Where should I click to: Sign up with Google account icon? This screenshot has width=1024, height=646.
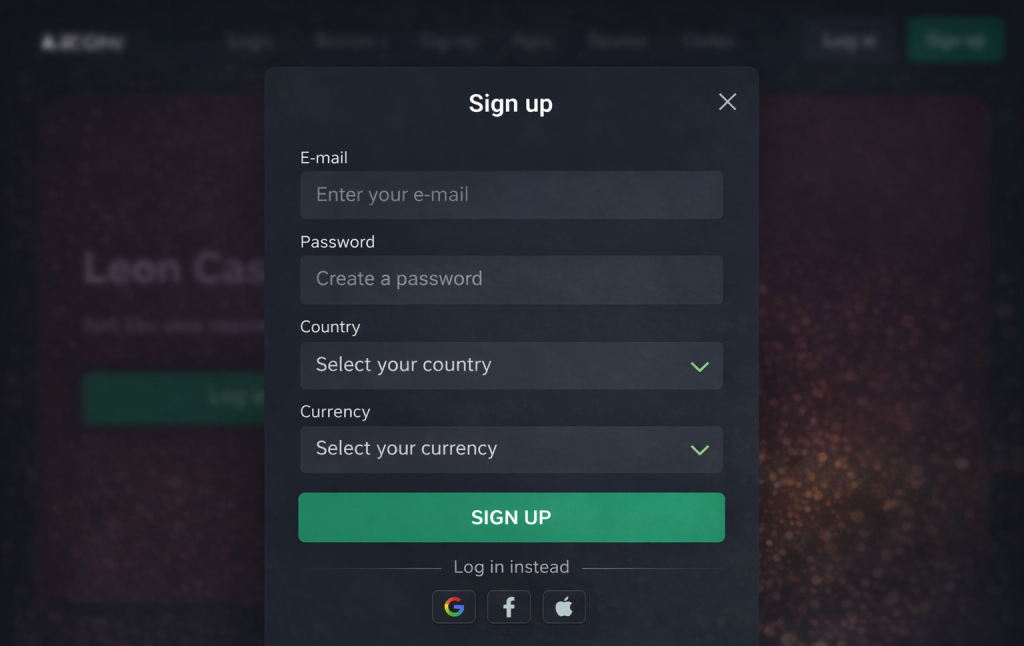click(454, 607)
